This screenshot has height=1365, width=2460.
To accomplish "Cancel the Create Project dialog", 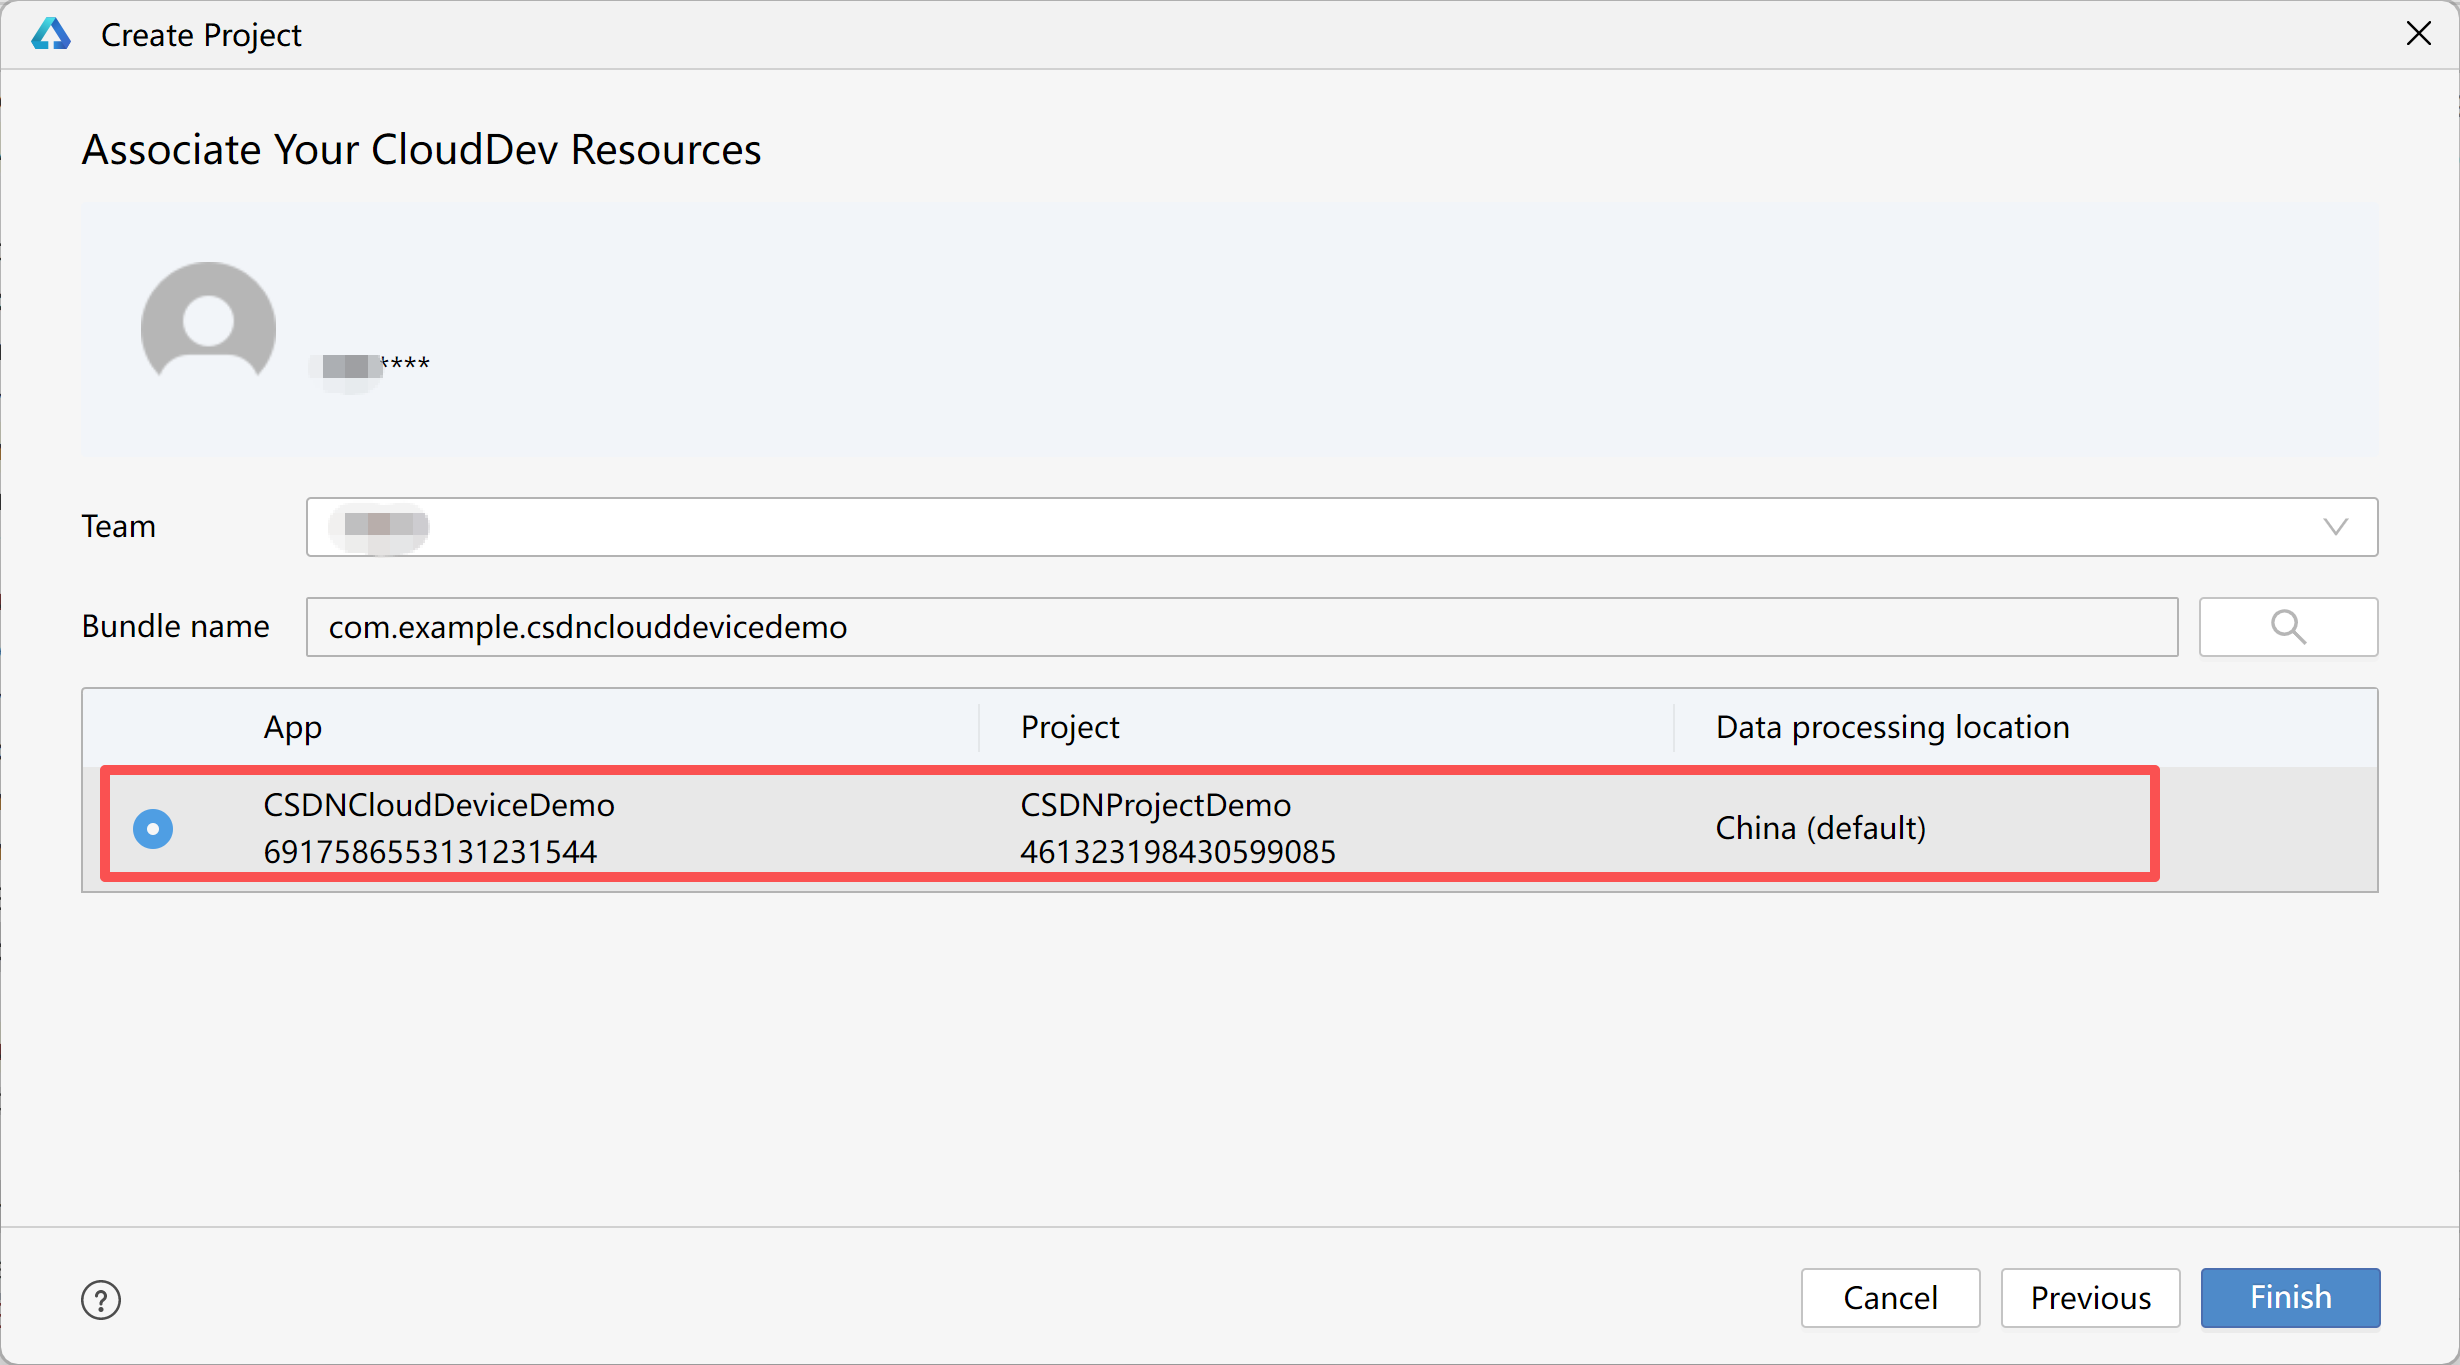I will (1890, 1298).
